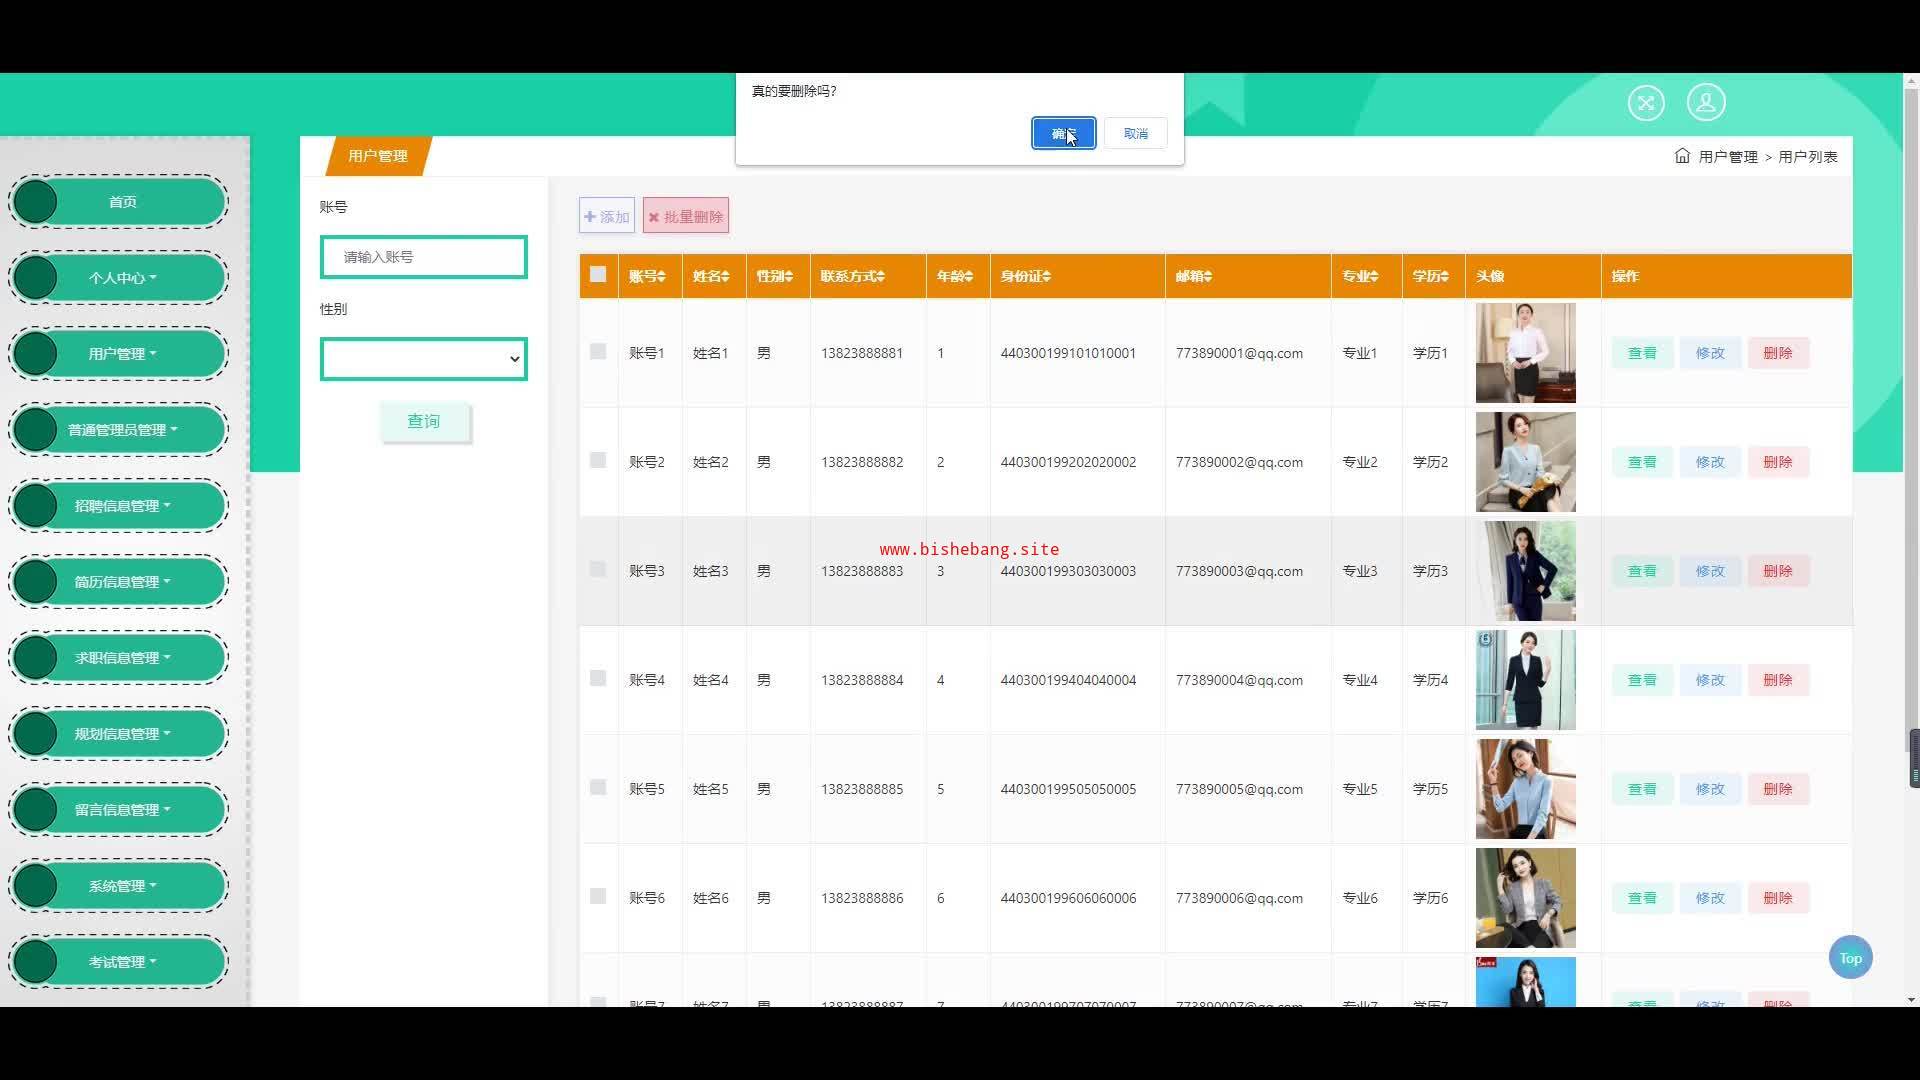This screenshot has height=1080, width=1920.
Task: Click the crossed-arrows fullscreen icon in header
Action: click(1646, 102)
